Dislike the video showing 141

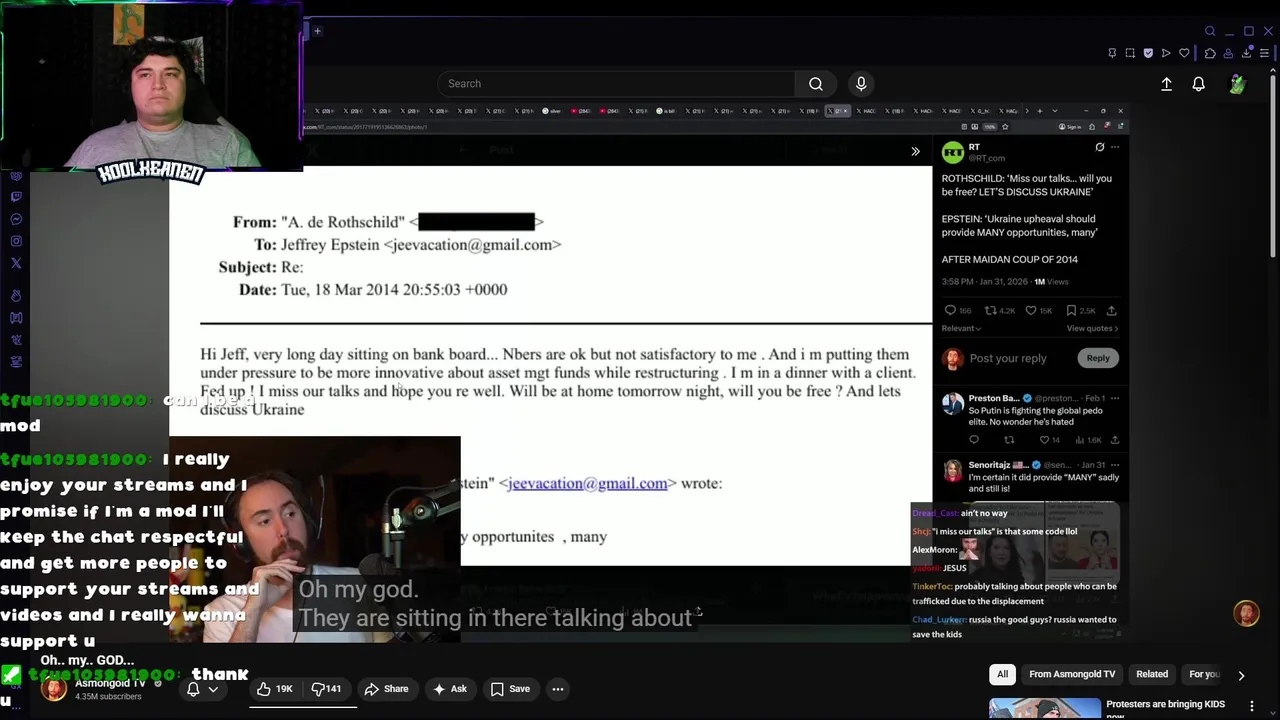[326, 689]
